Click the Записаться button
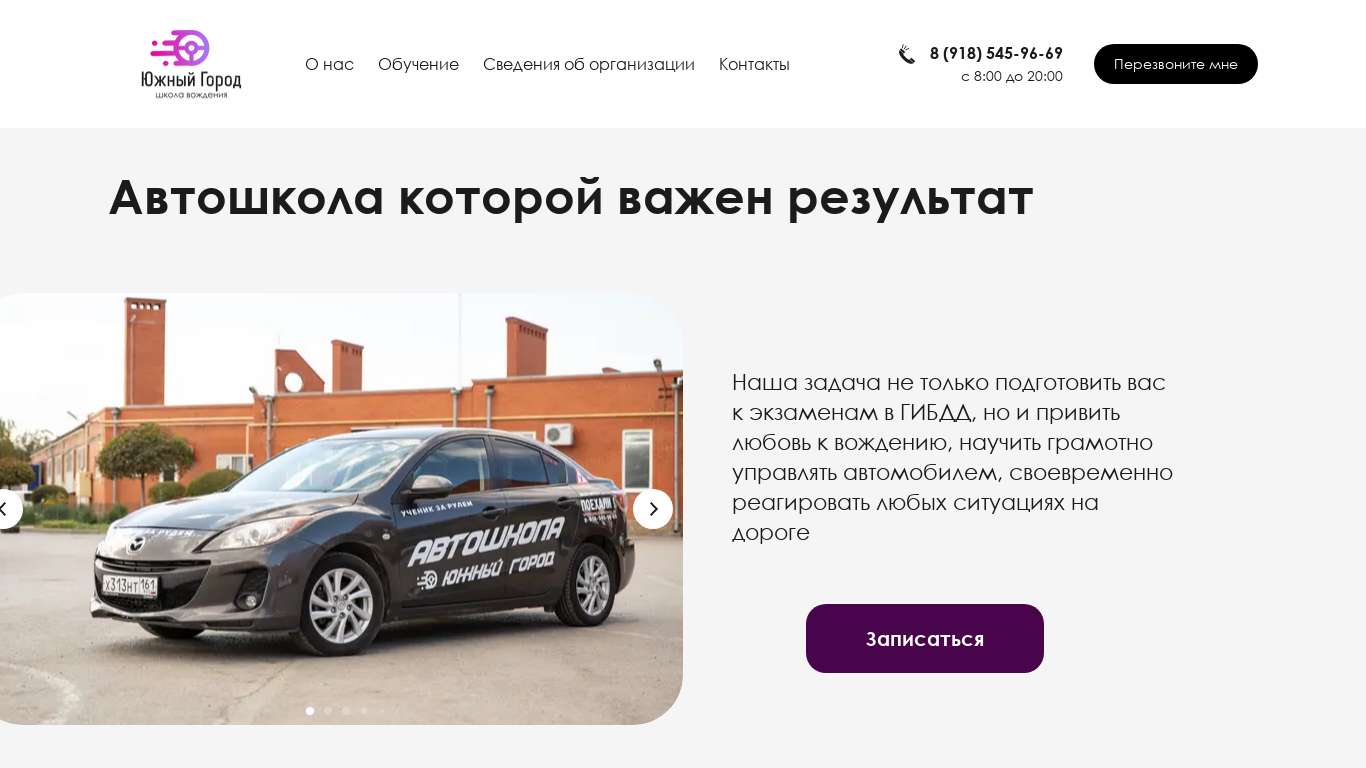 925,638
